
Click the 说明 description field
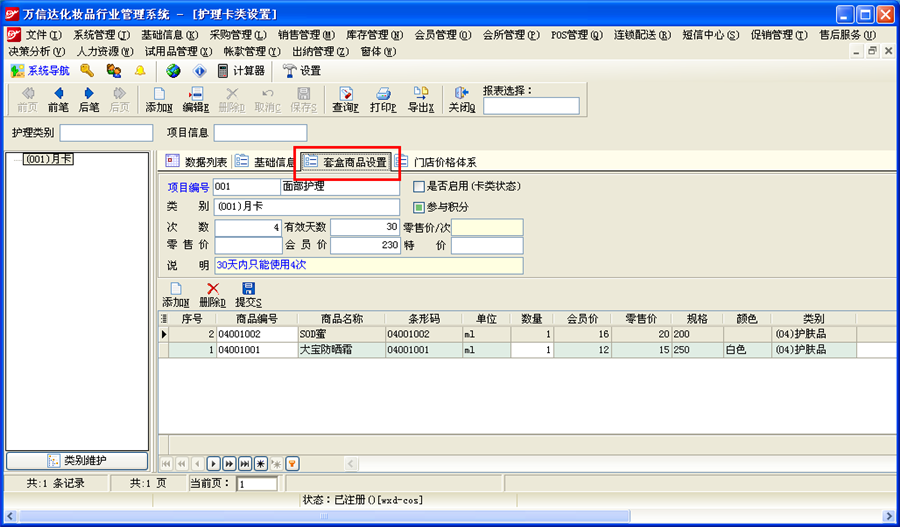click(x=368, y=266)
